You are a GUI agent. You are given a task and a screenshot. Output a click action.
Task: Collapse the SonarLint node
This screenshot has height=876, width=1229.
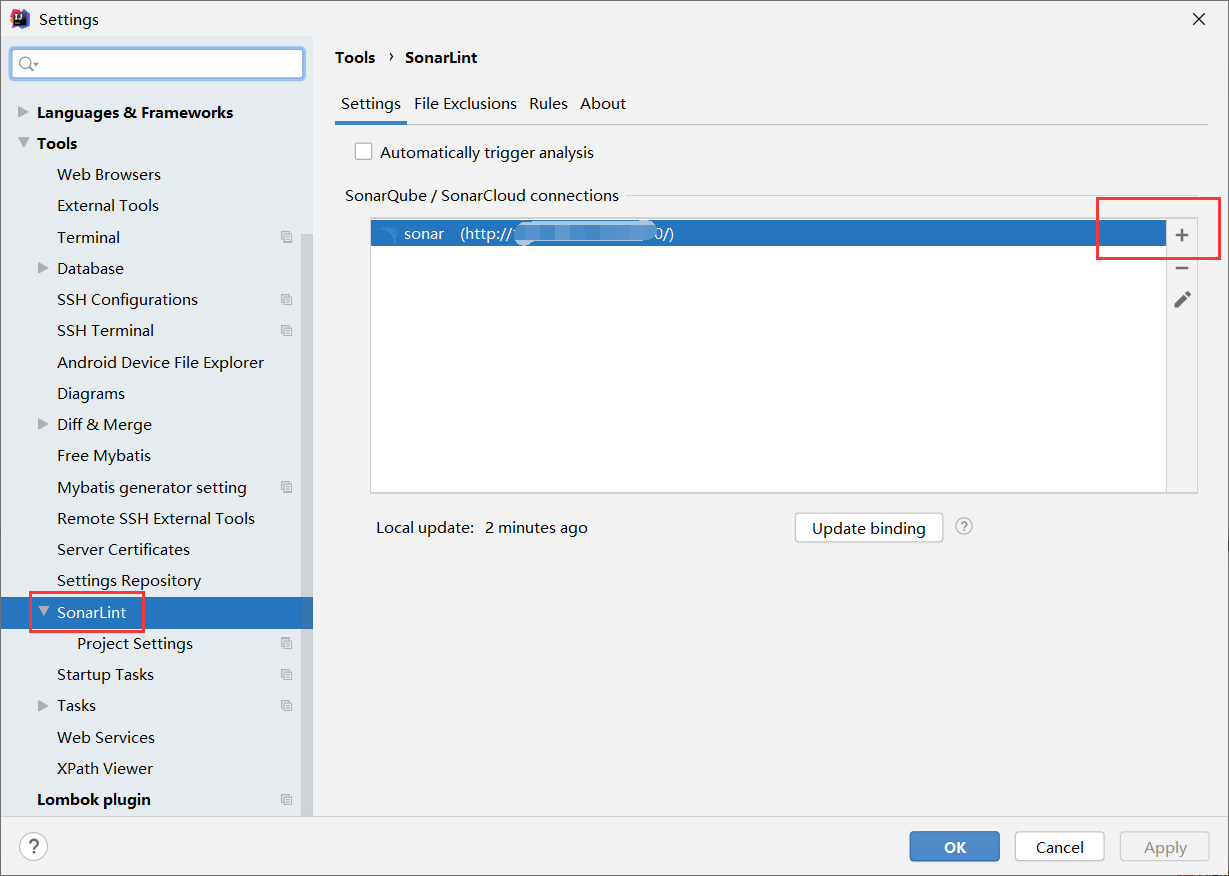[43, 611]
